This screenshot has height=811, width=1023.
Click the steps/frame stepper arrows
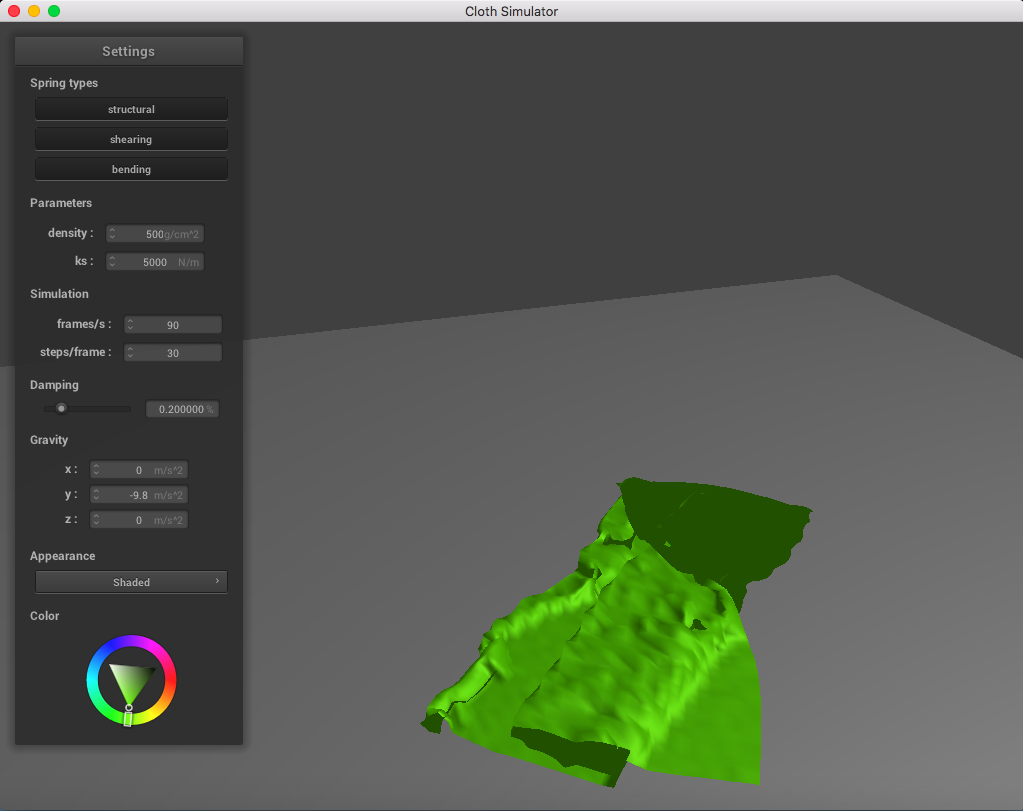tap(130, 352)
